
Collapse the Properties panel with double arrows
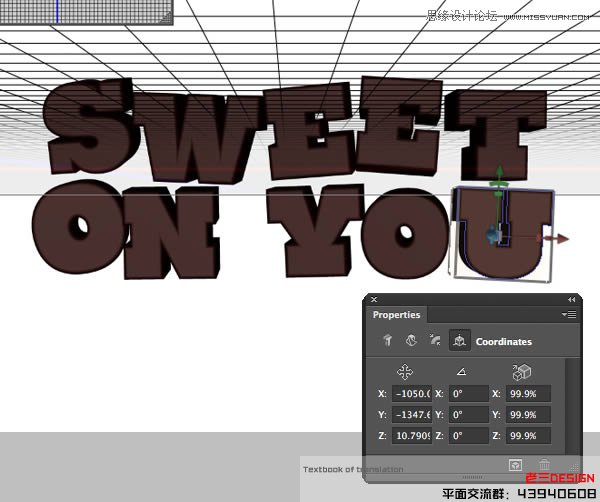coord(572,299)
